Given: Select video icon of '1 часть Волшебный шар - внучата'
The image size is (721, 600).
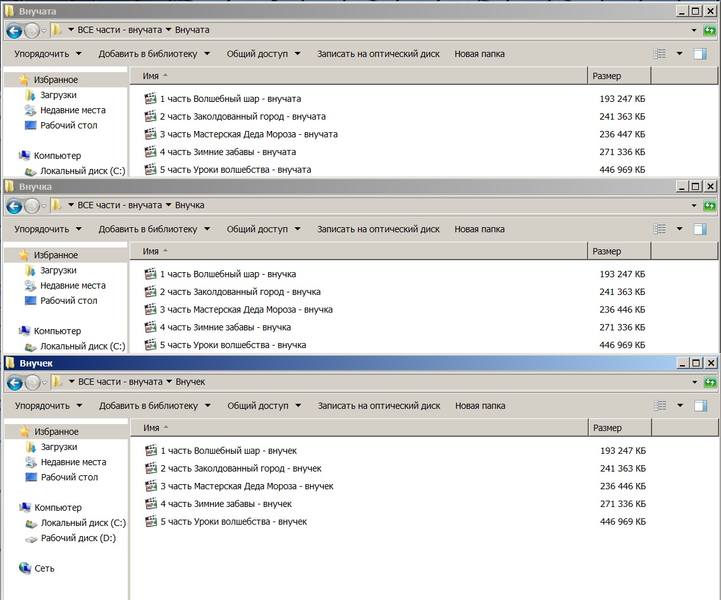Looking at the screenshot, I should (x=150, y=98).
